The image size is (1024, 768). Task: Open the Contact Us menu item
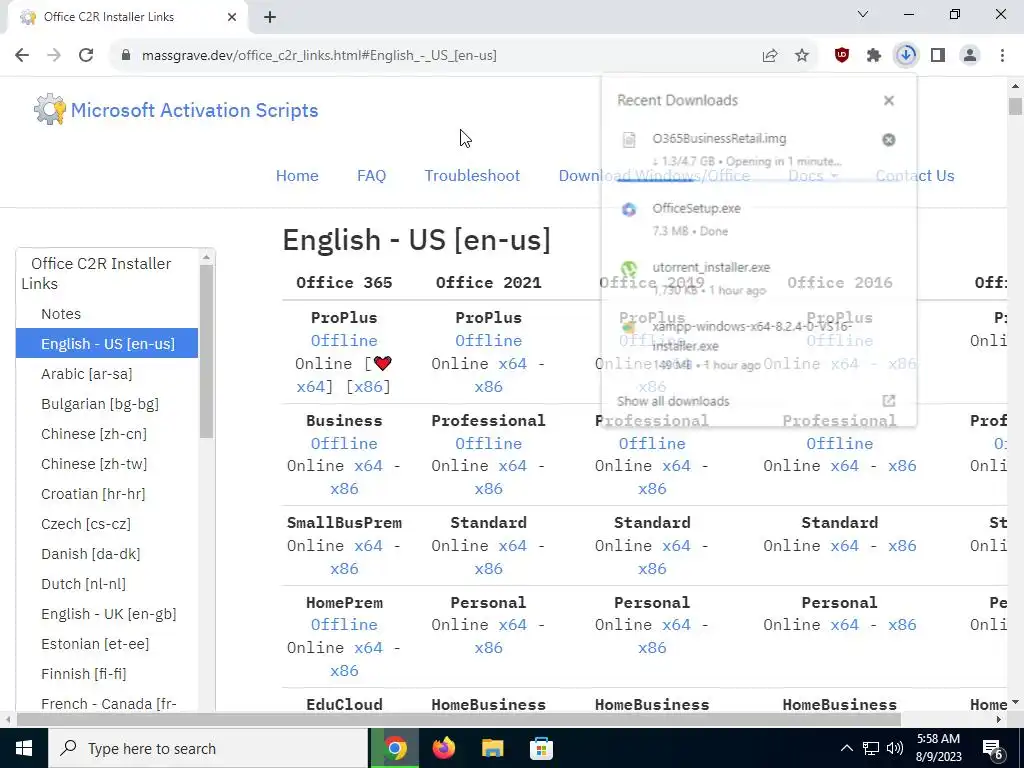click(915, 176)
